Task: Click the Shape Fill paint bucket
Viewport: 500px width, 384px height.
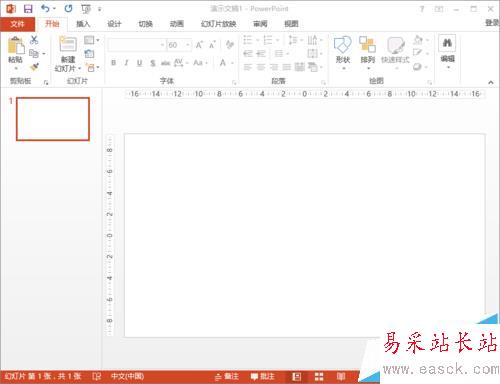Action: pos(418,40)
